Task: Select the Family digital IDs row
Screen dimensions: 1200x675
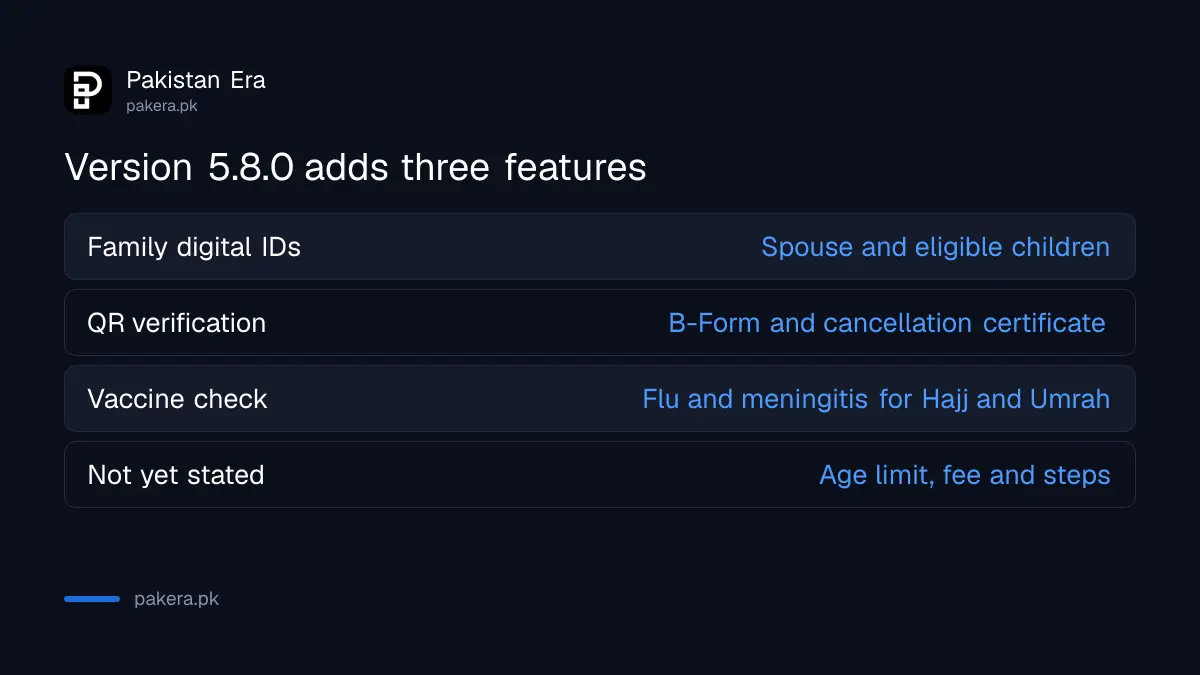Action: [x=600, y=246]
